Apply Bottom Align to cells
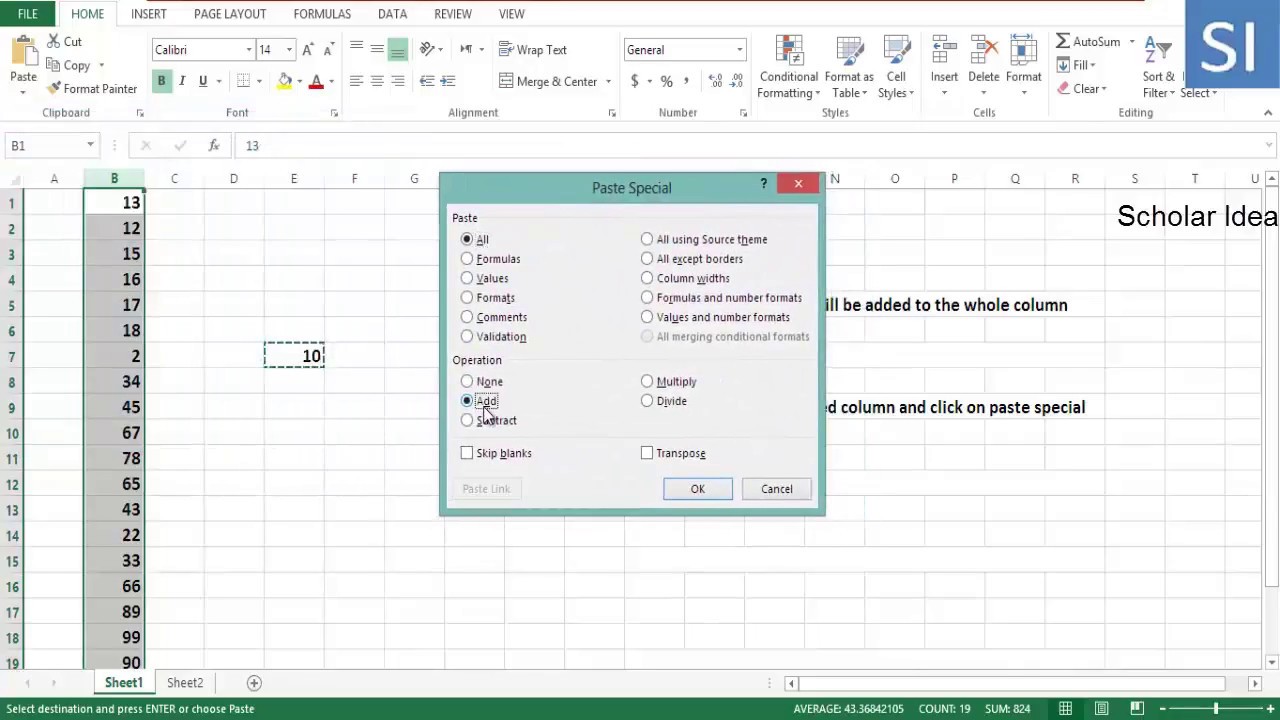 pyautogui.click(x=398, y=49)
